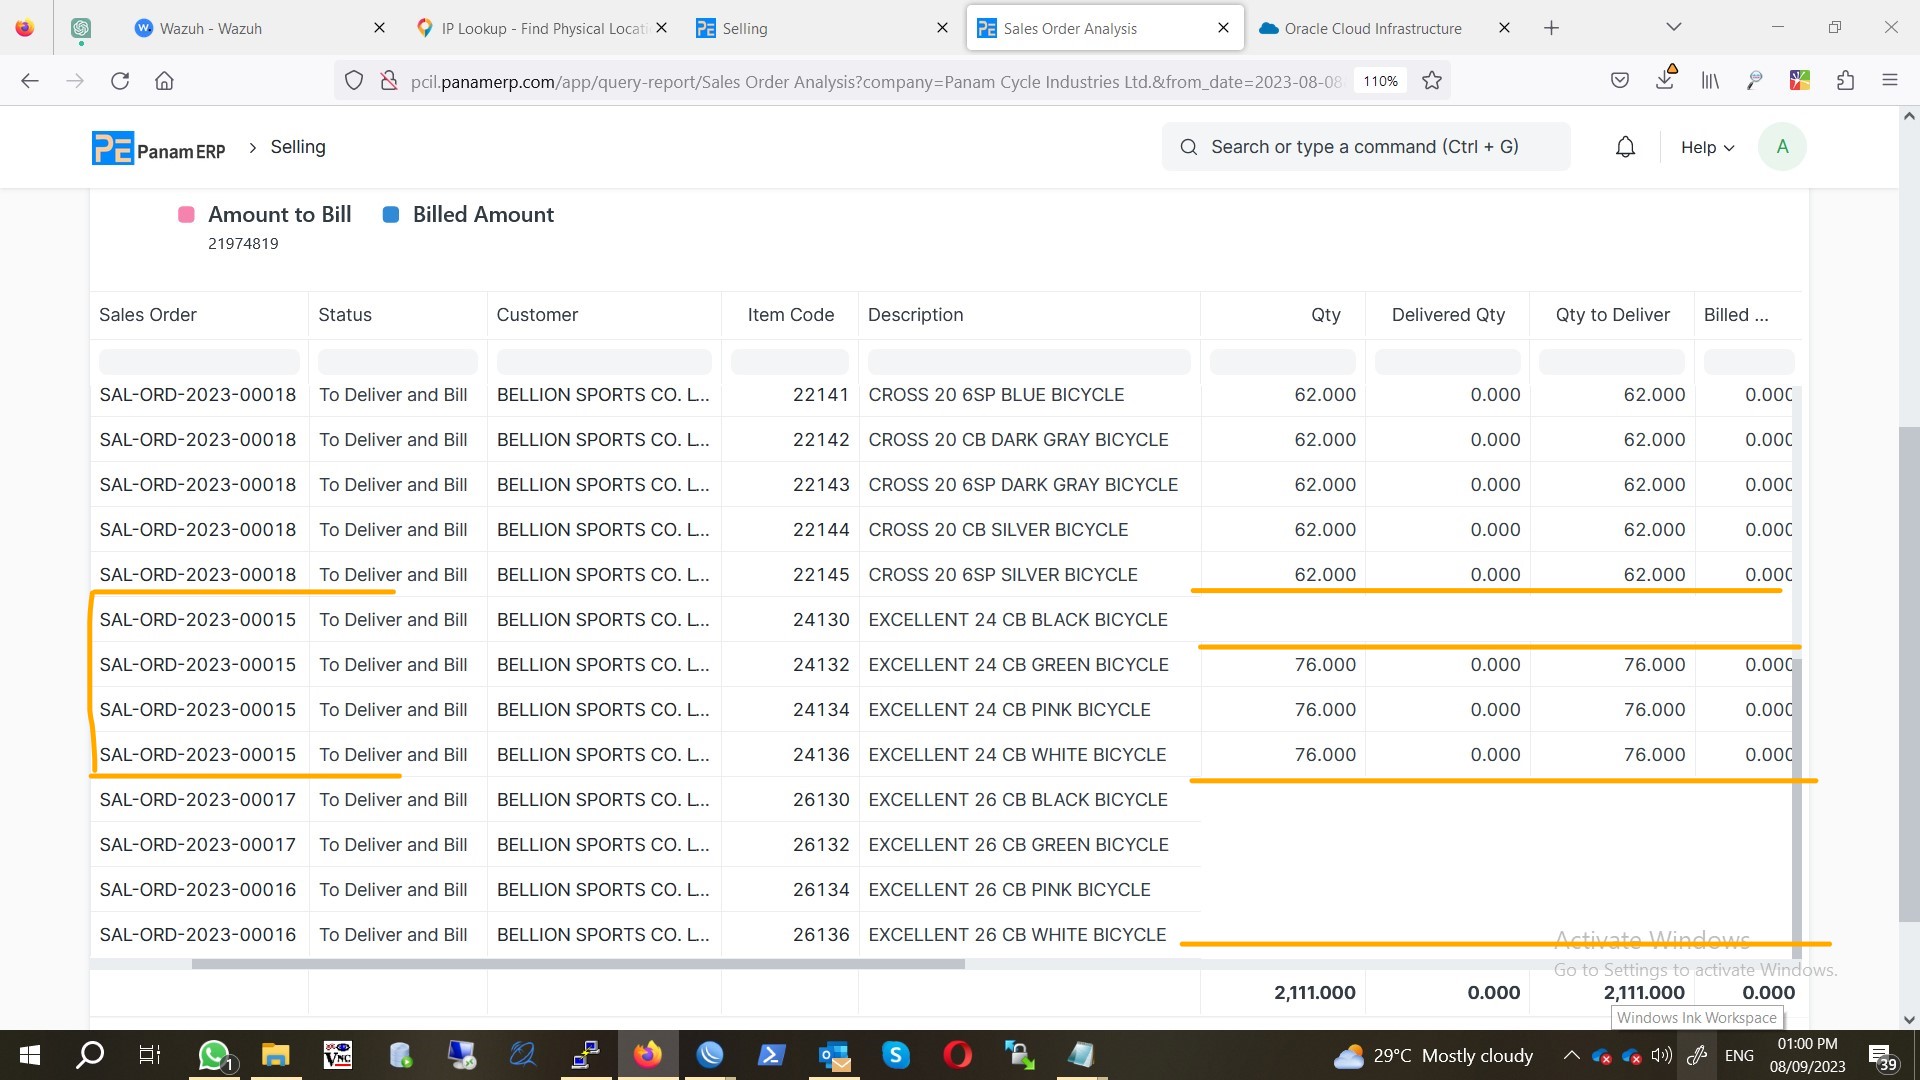Expand the Help dropdown
This screenshot has width=1920, height=1080.
[x=1707, y=147]
